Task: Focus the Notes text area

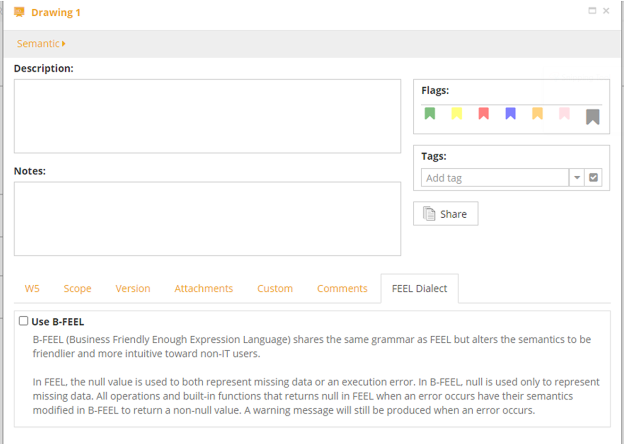Action: pyautogui.click(x=207, y=218)
